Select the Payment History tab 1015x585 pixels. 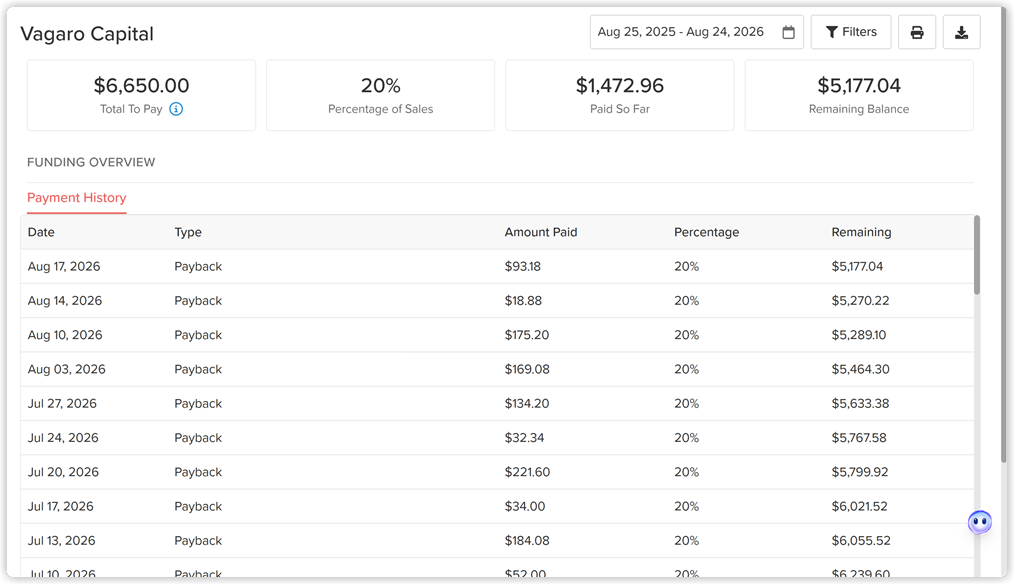[x=76, y=198]
